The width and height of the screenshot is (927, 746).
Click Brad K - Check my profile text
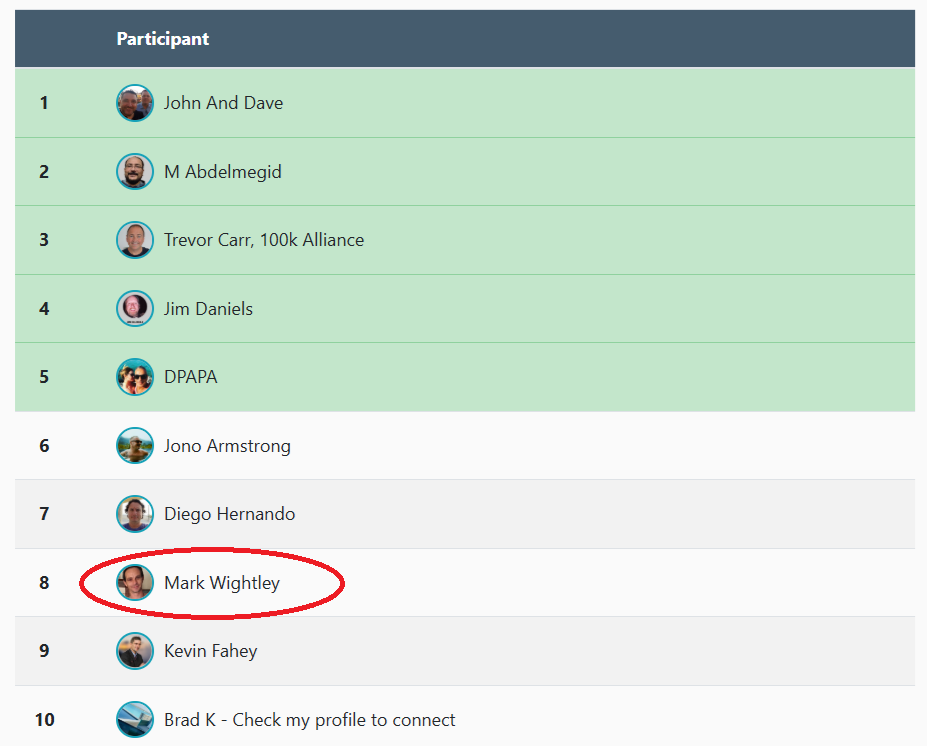click(x=309, y=720)
